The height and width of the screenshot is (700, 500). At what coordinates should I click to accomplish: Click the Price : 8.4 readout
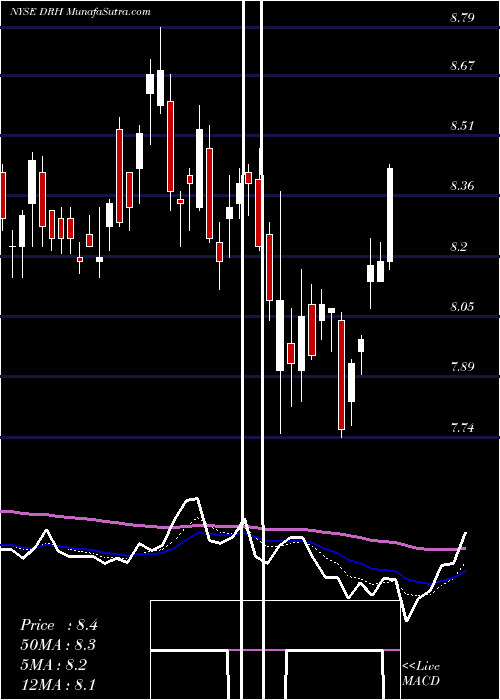point(58,625)
